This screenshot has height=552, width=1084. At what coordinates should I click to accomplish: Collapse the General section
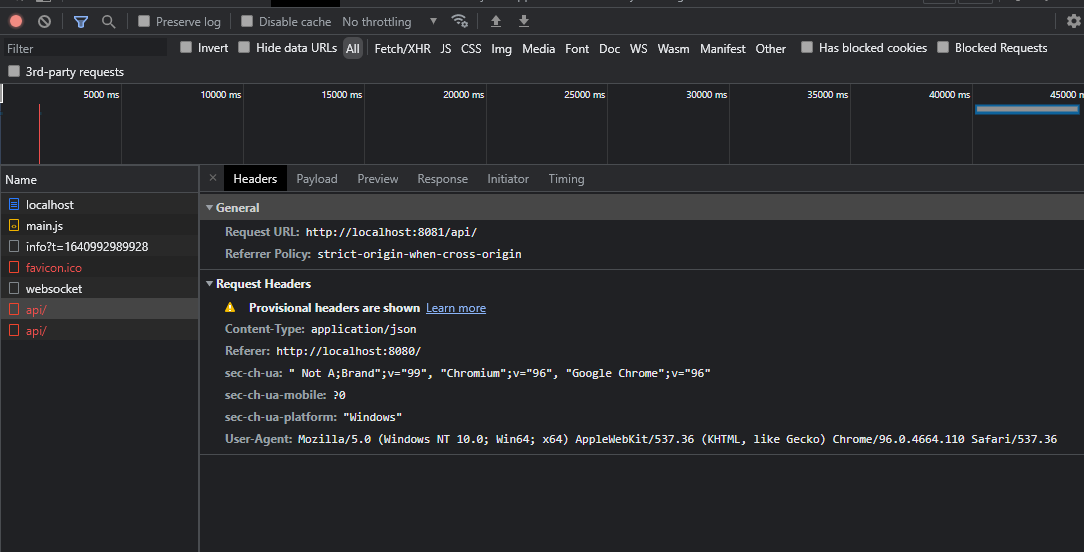click(209, 208)
